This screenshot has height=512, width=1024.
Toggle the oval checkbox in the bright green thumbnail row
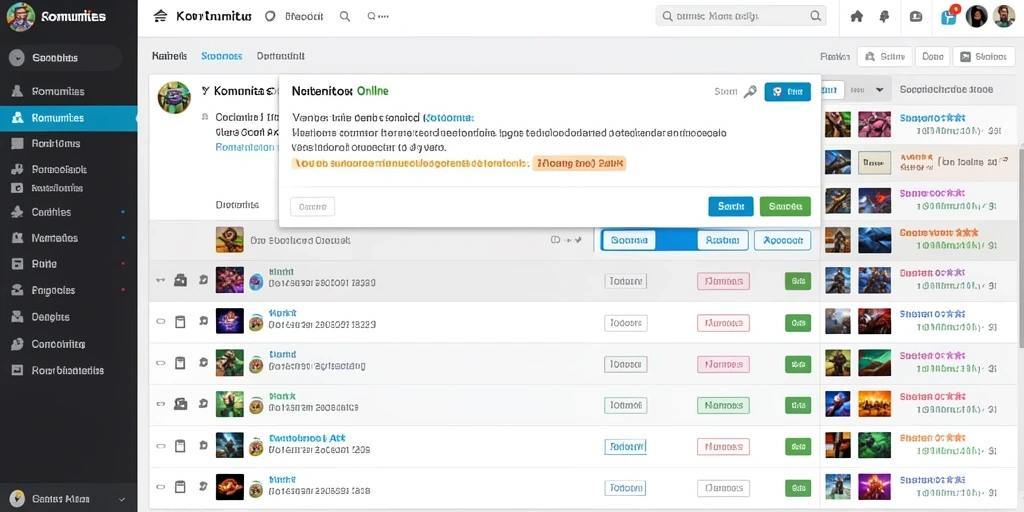[x=161, y=404]
